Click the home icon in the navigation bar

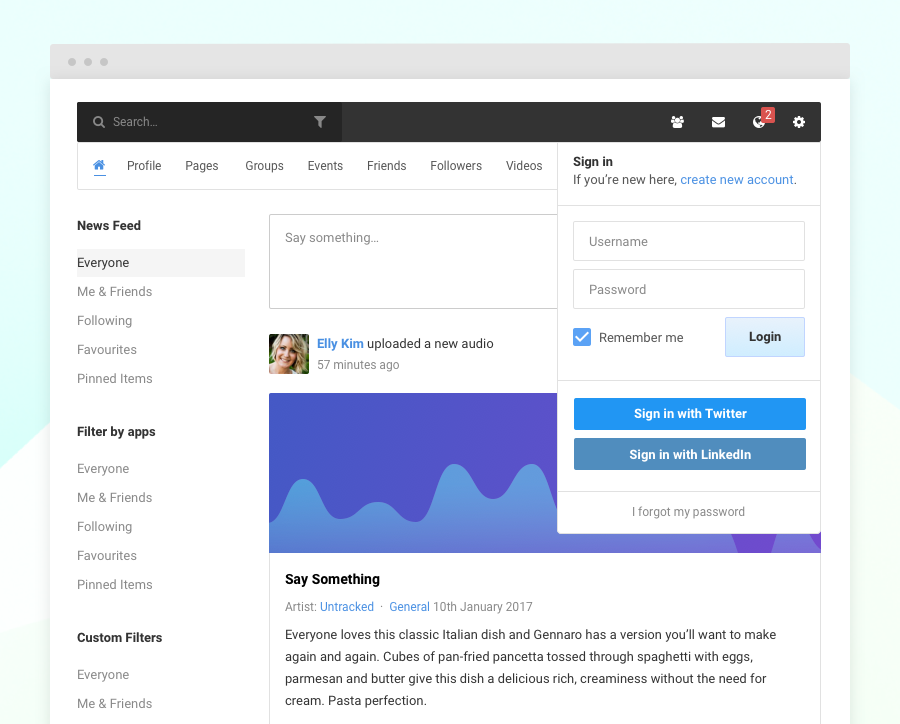(x=99, y=166)
